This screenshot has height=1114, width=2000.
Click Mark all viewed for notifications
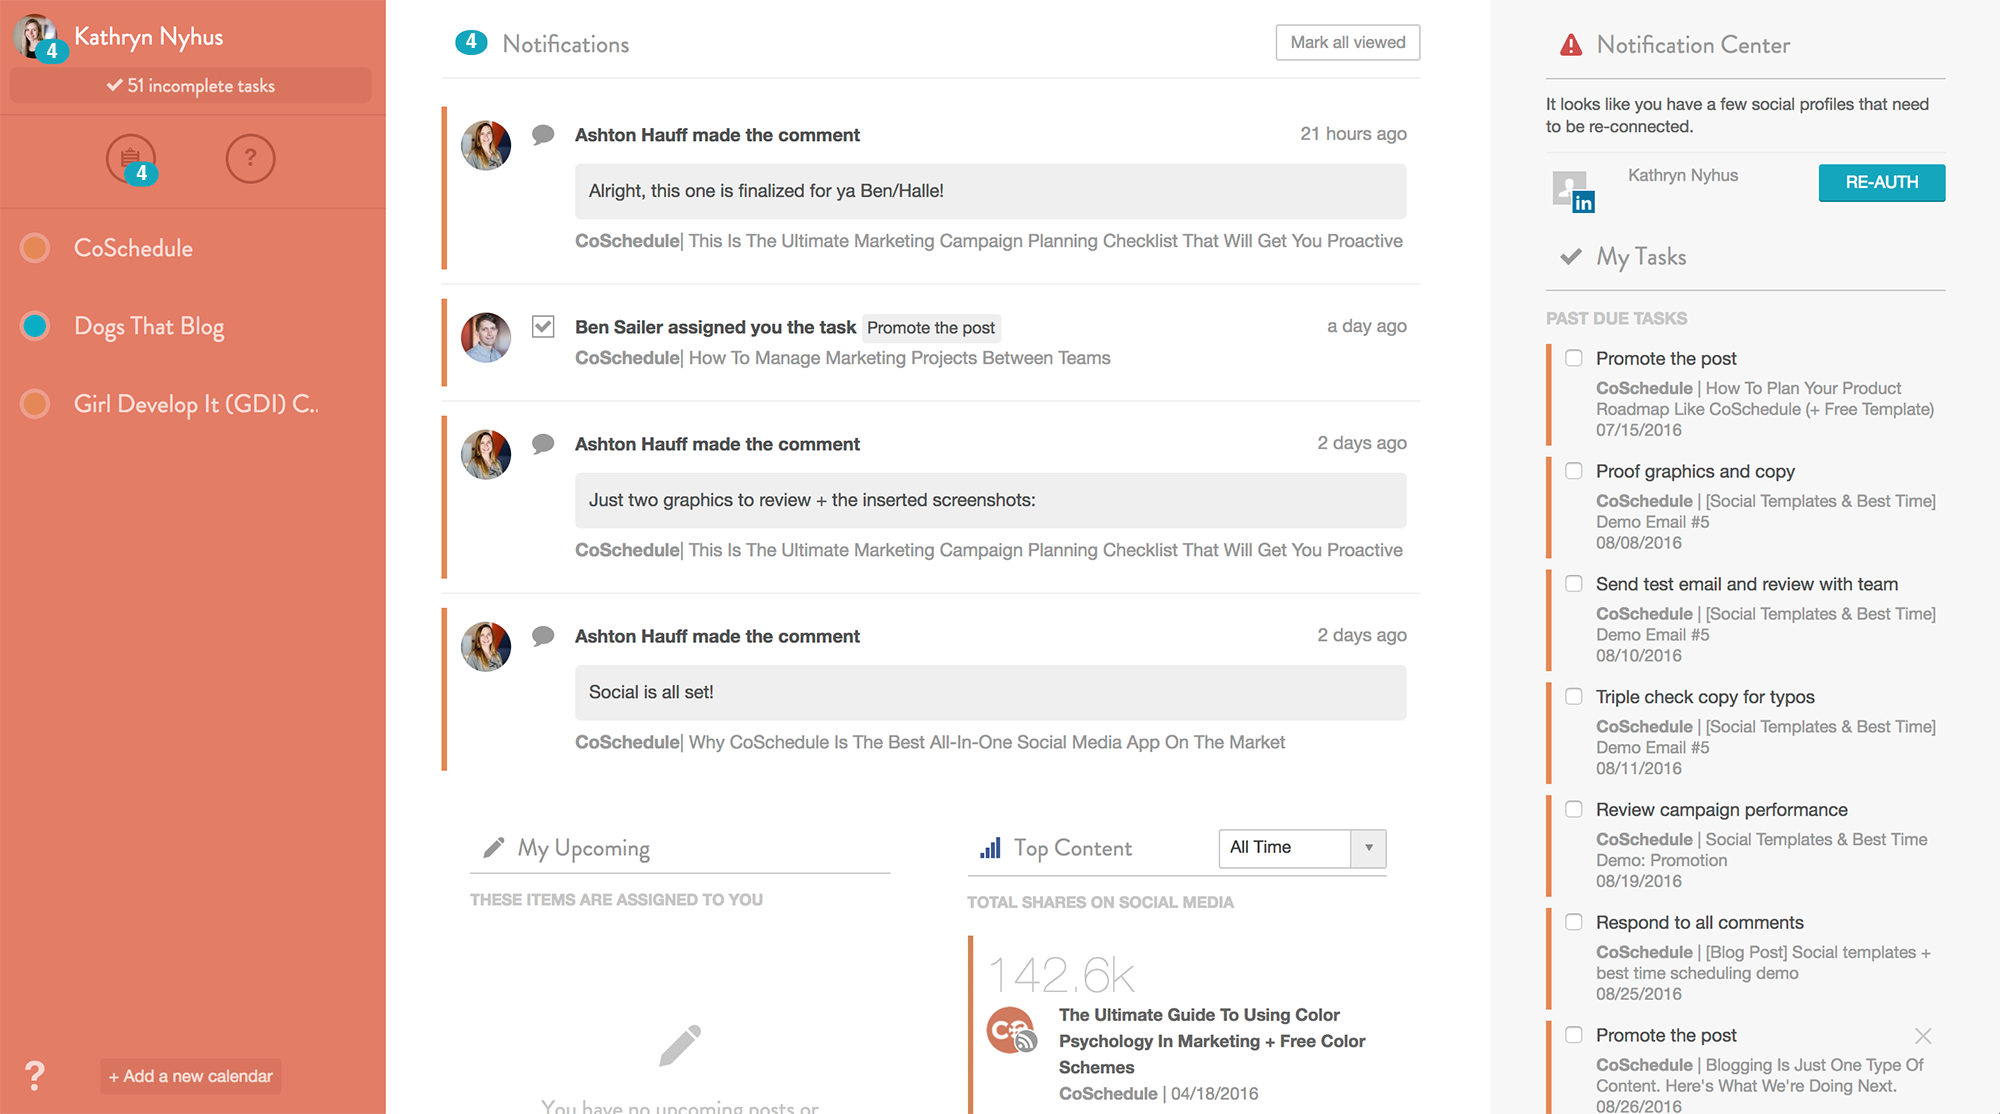tap(1347, 42)
